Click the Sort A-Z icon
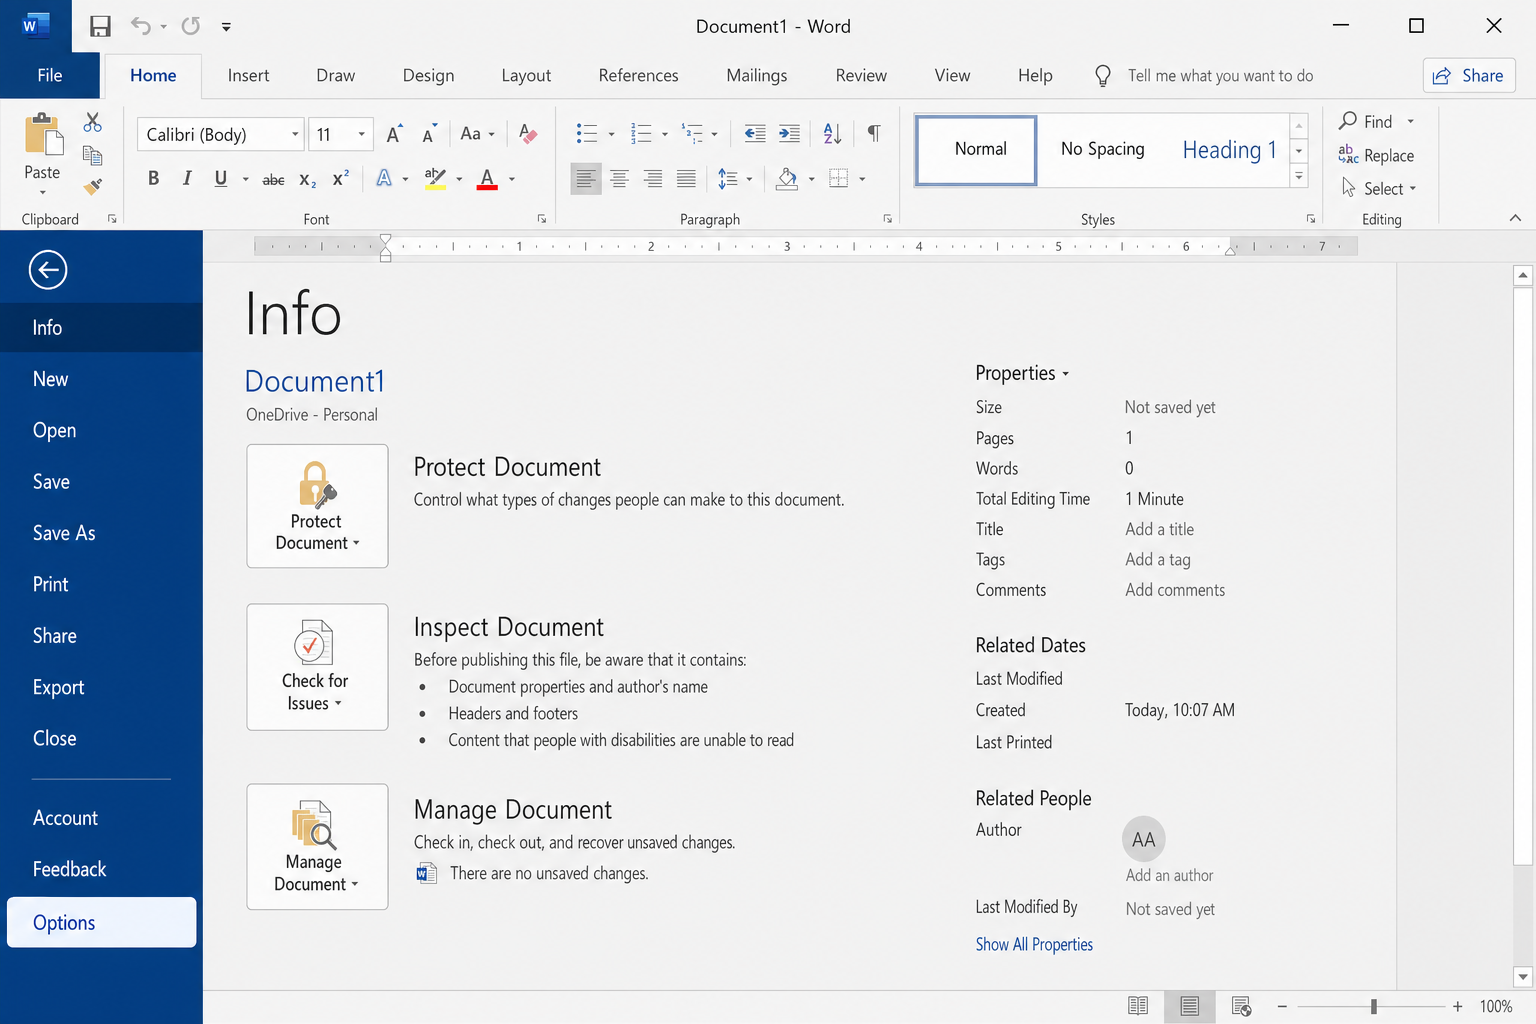The image size is (1536, 1024). click(x=832, y=133)
